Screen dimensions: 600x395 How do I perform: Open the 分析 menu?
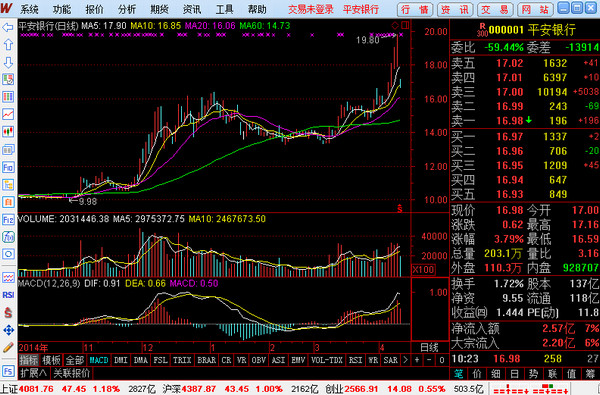(127, 9)
